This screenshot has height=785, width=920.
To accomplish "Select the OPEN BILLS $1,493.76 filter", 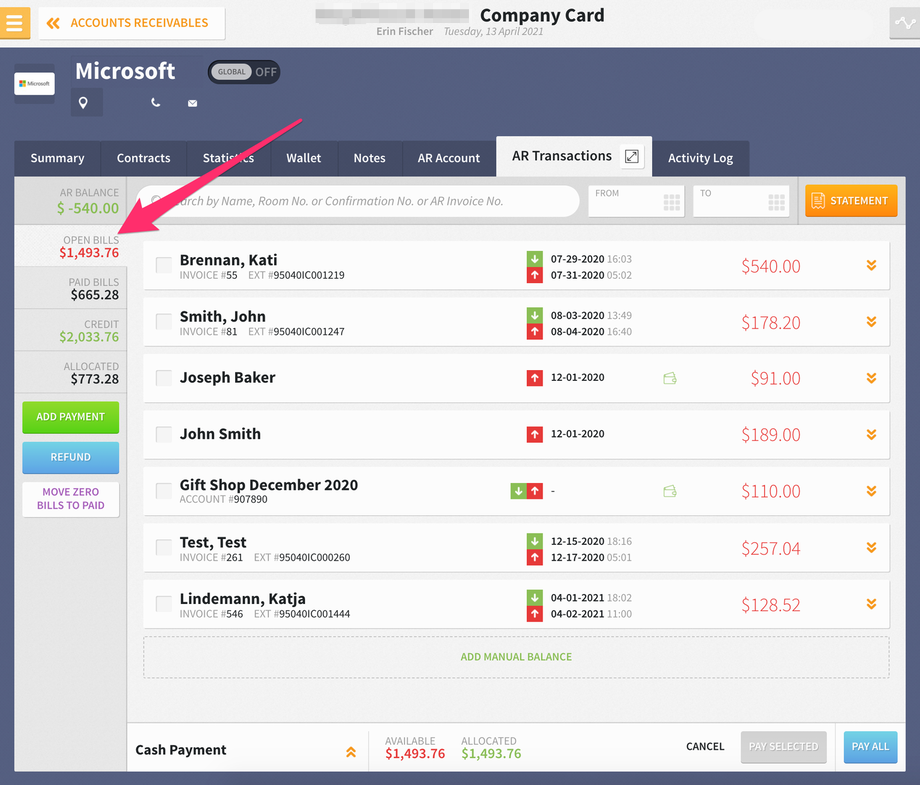I will (x=70, y=246).
